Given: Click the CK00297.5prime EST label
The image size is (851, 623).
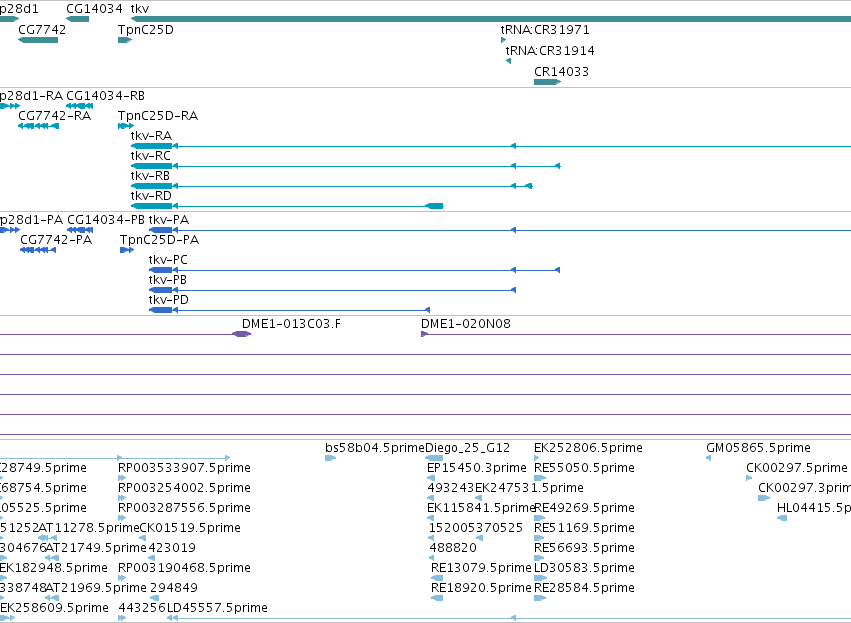Looking at the screenshot, I should (797, 468).
